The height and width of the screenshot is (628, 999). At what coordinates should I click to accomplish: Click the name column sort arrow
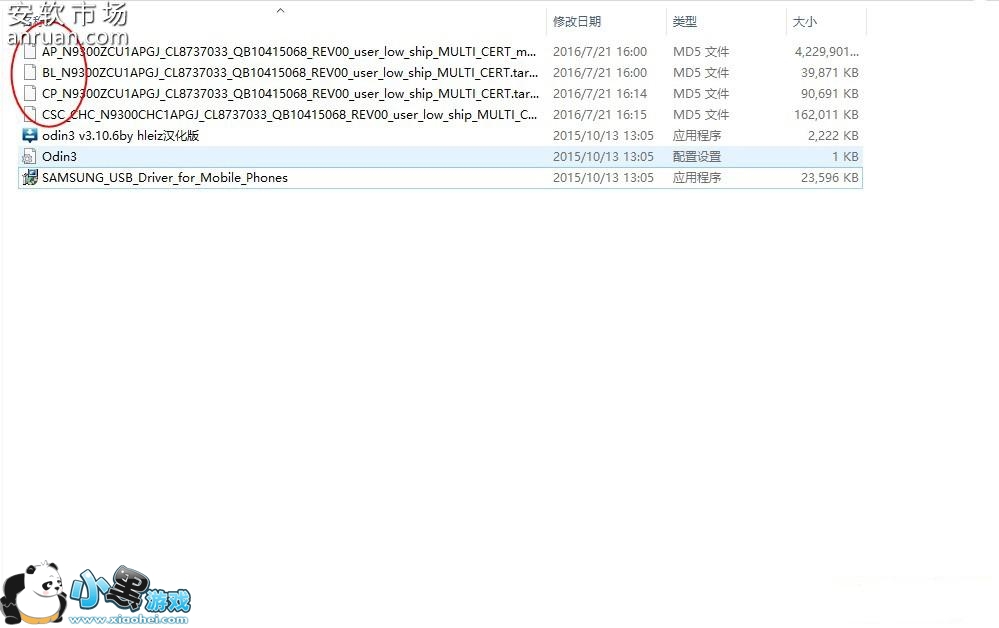(280, 10)
